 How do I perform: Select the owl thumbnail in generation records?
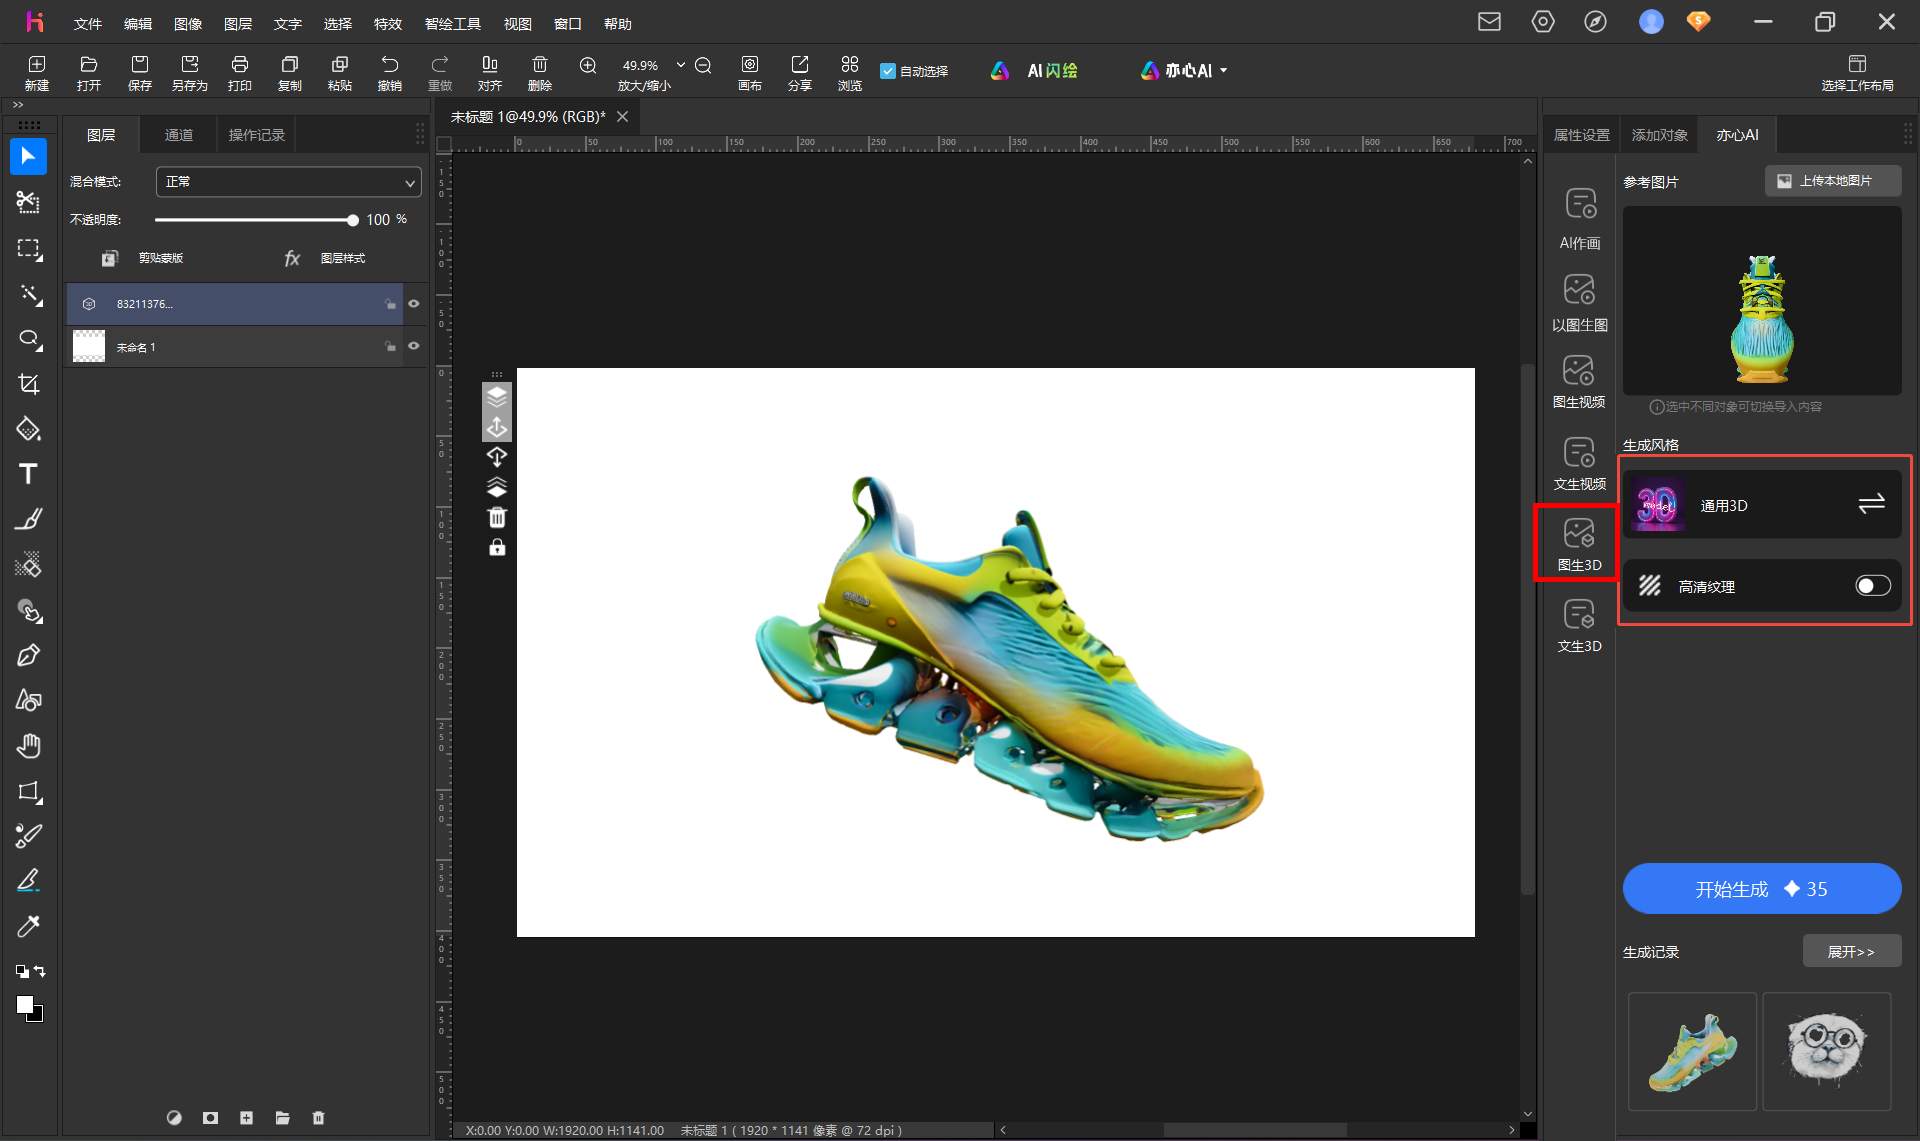[x=1826, y=1052]
